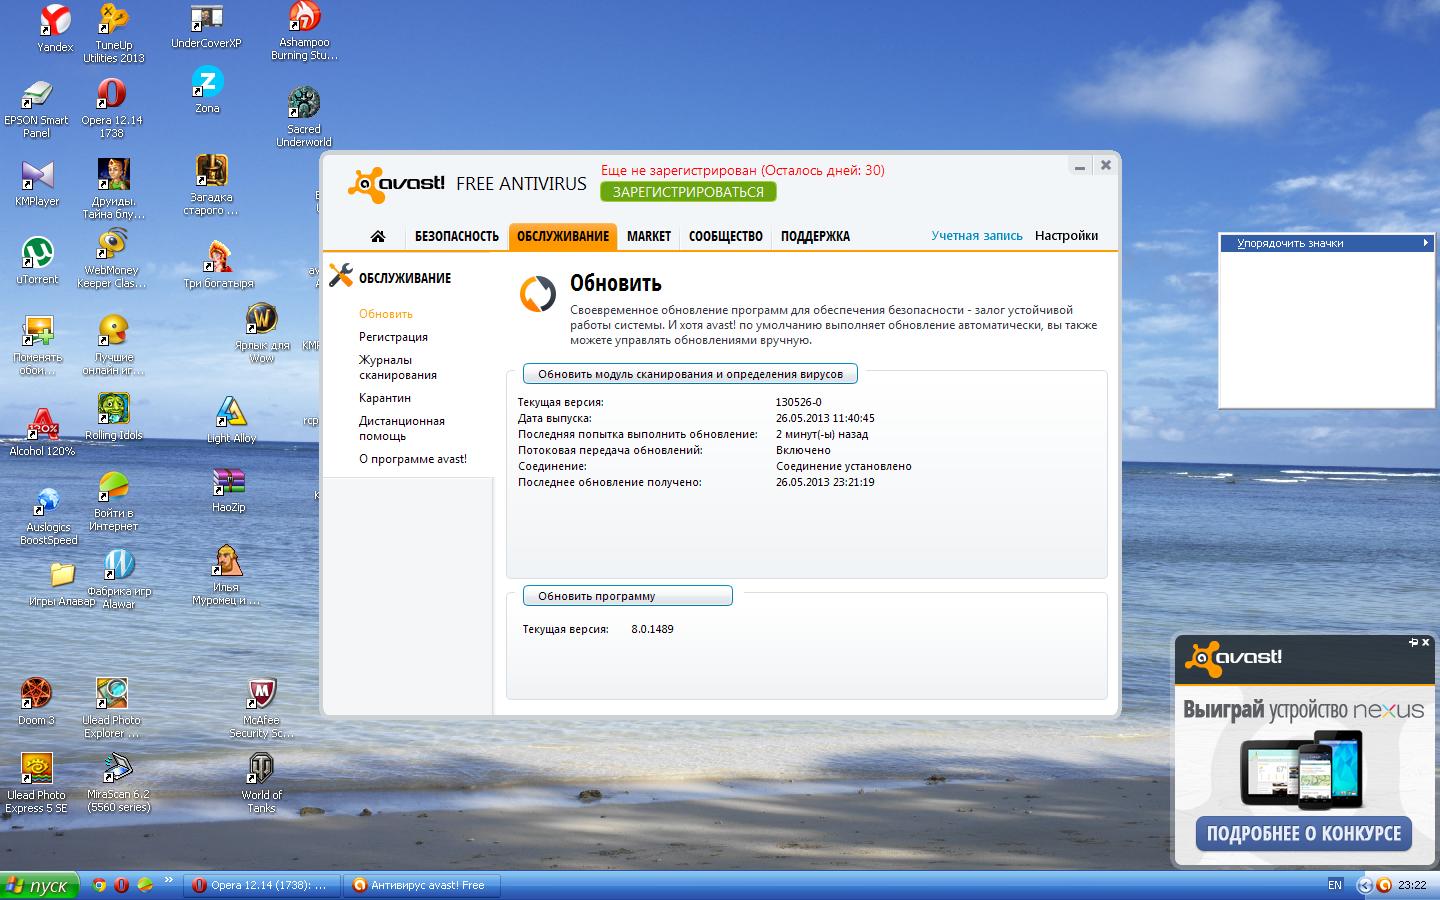Close the avast Nexus popup

(x=1426, y=642)
